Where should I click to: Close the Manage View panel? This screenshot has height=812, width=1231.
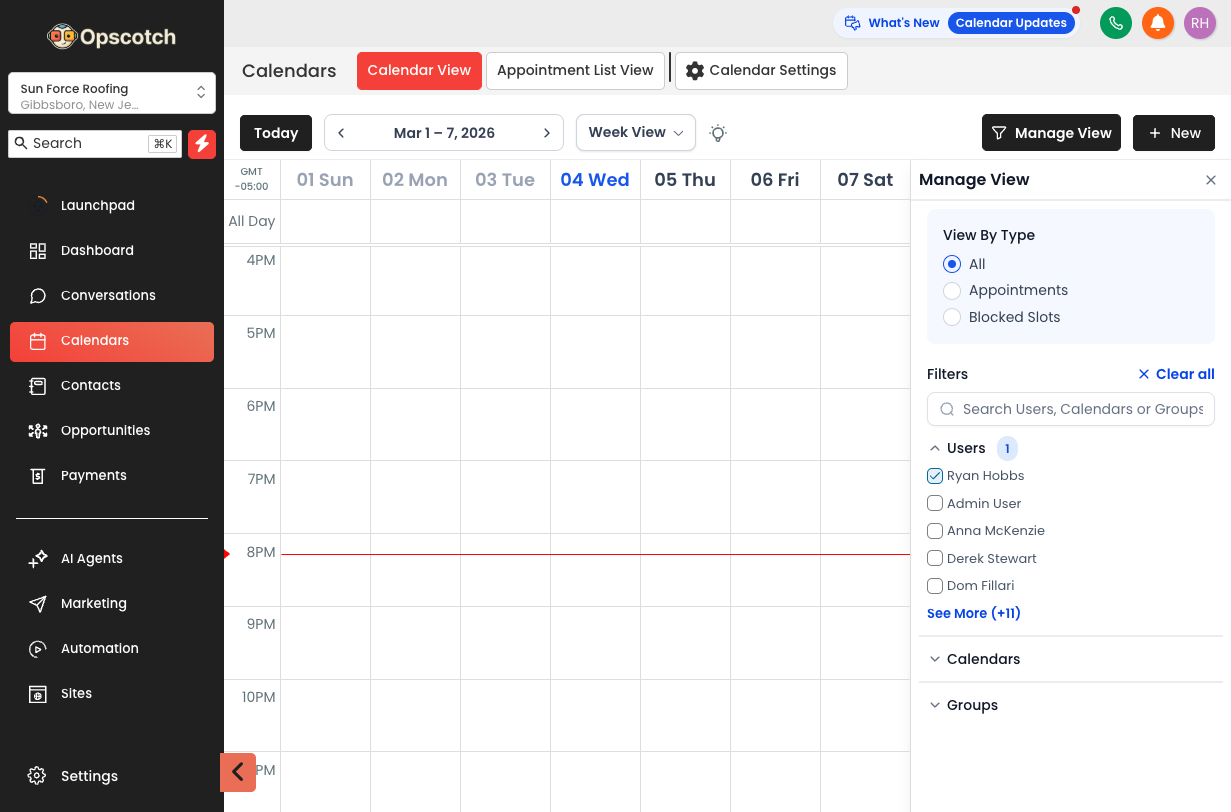click(1210, 180)
